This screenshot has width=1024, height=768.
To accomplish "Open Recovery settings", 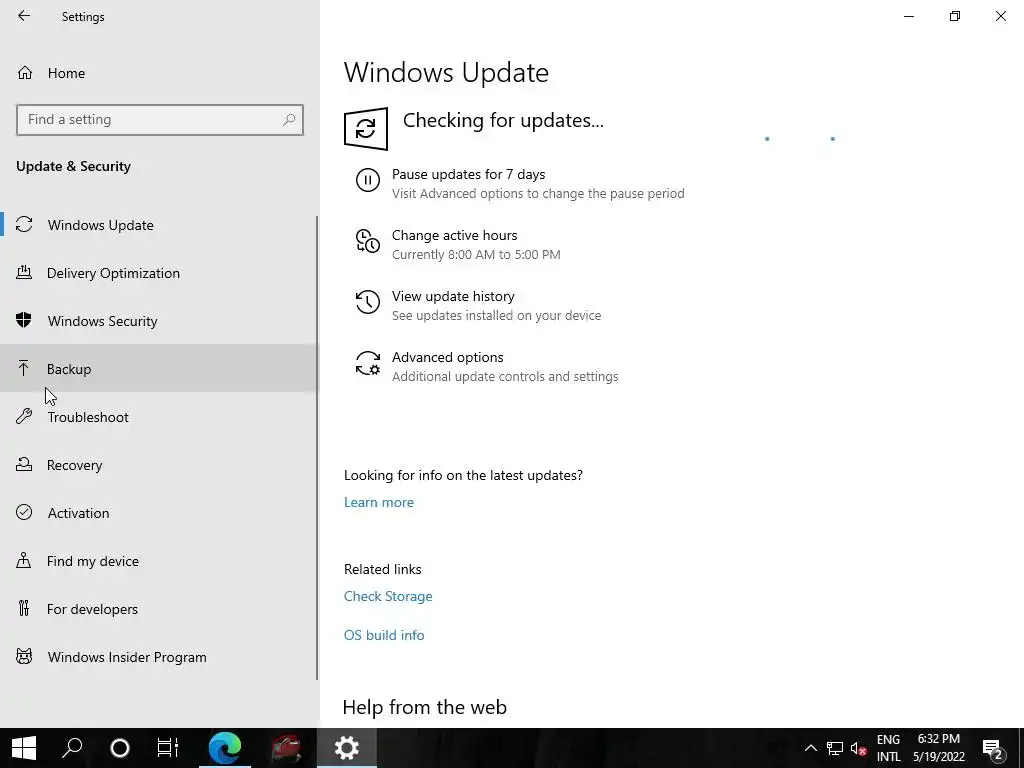I will [159, 465].
